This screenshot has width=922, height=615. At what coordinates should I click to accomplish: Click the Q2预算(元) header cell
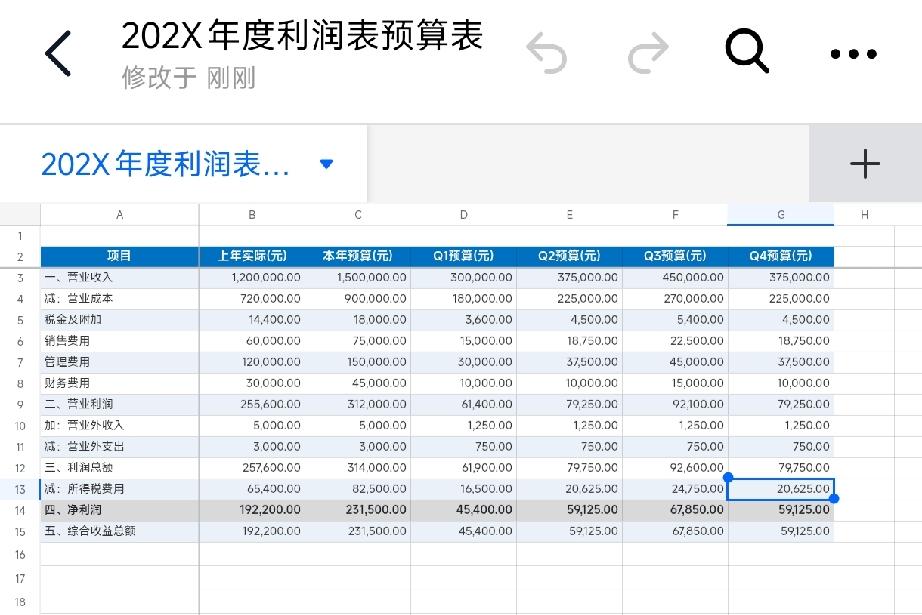pos(569,256)
